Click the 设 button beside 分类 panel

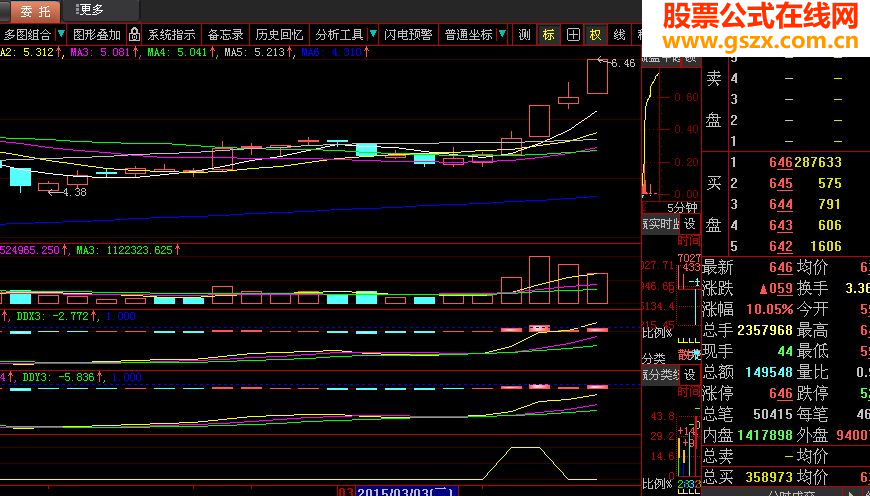[x=690, y=374]
